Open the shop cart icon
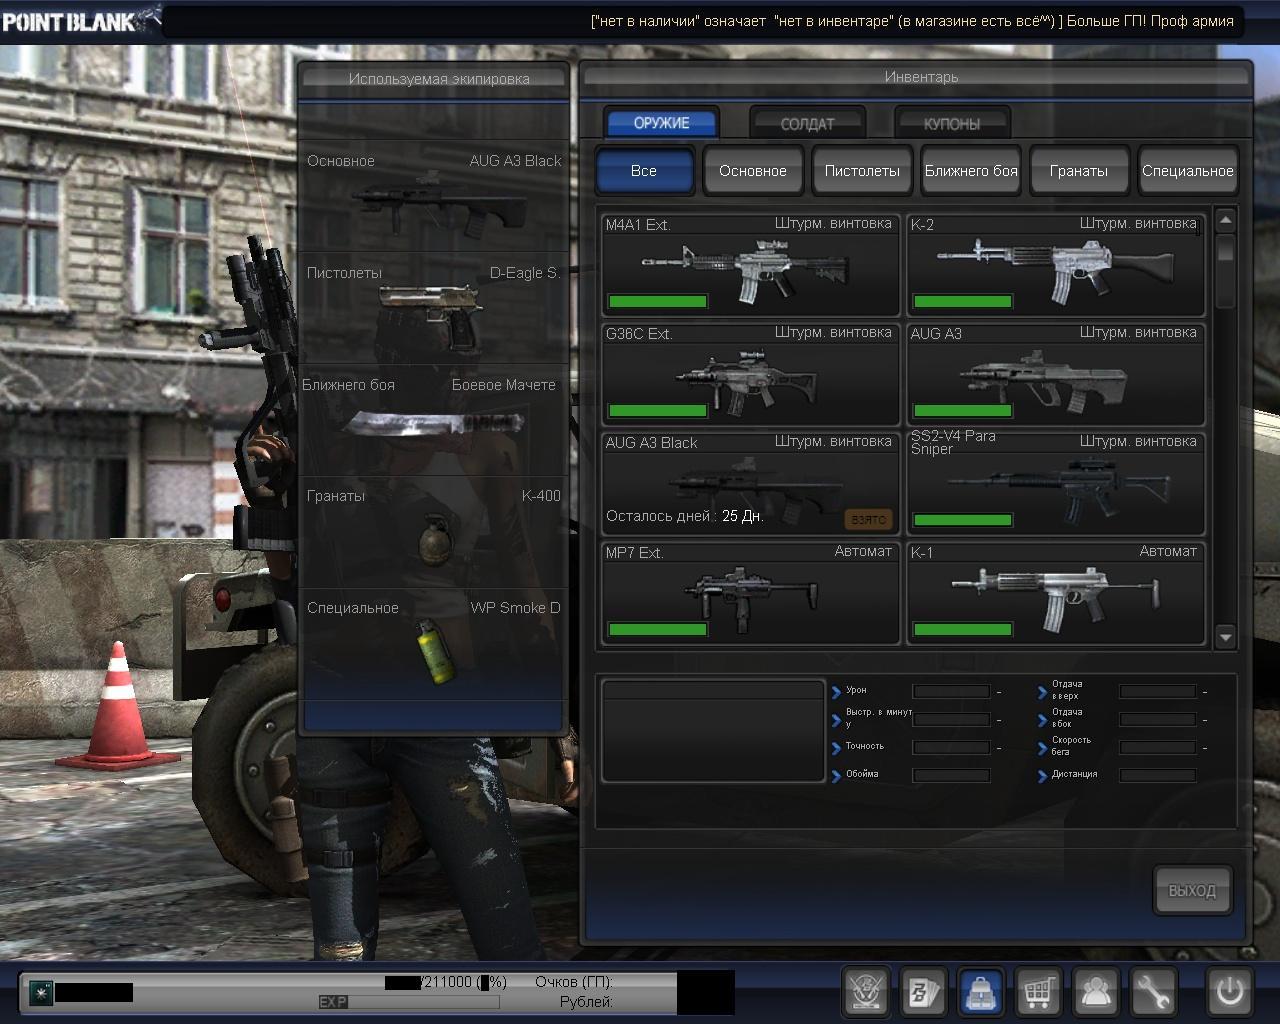 [1038, 992]
